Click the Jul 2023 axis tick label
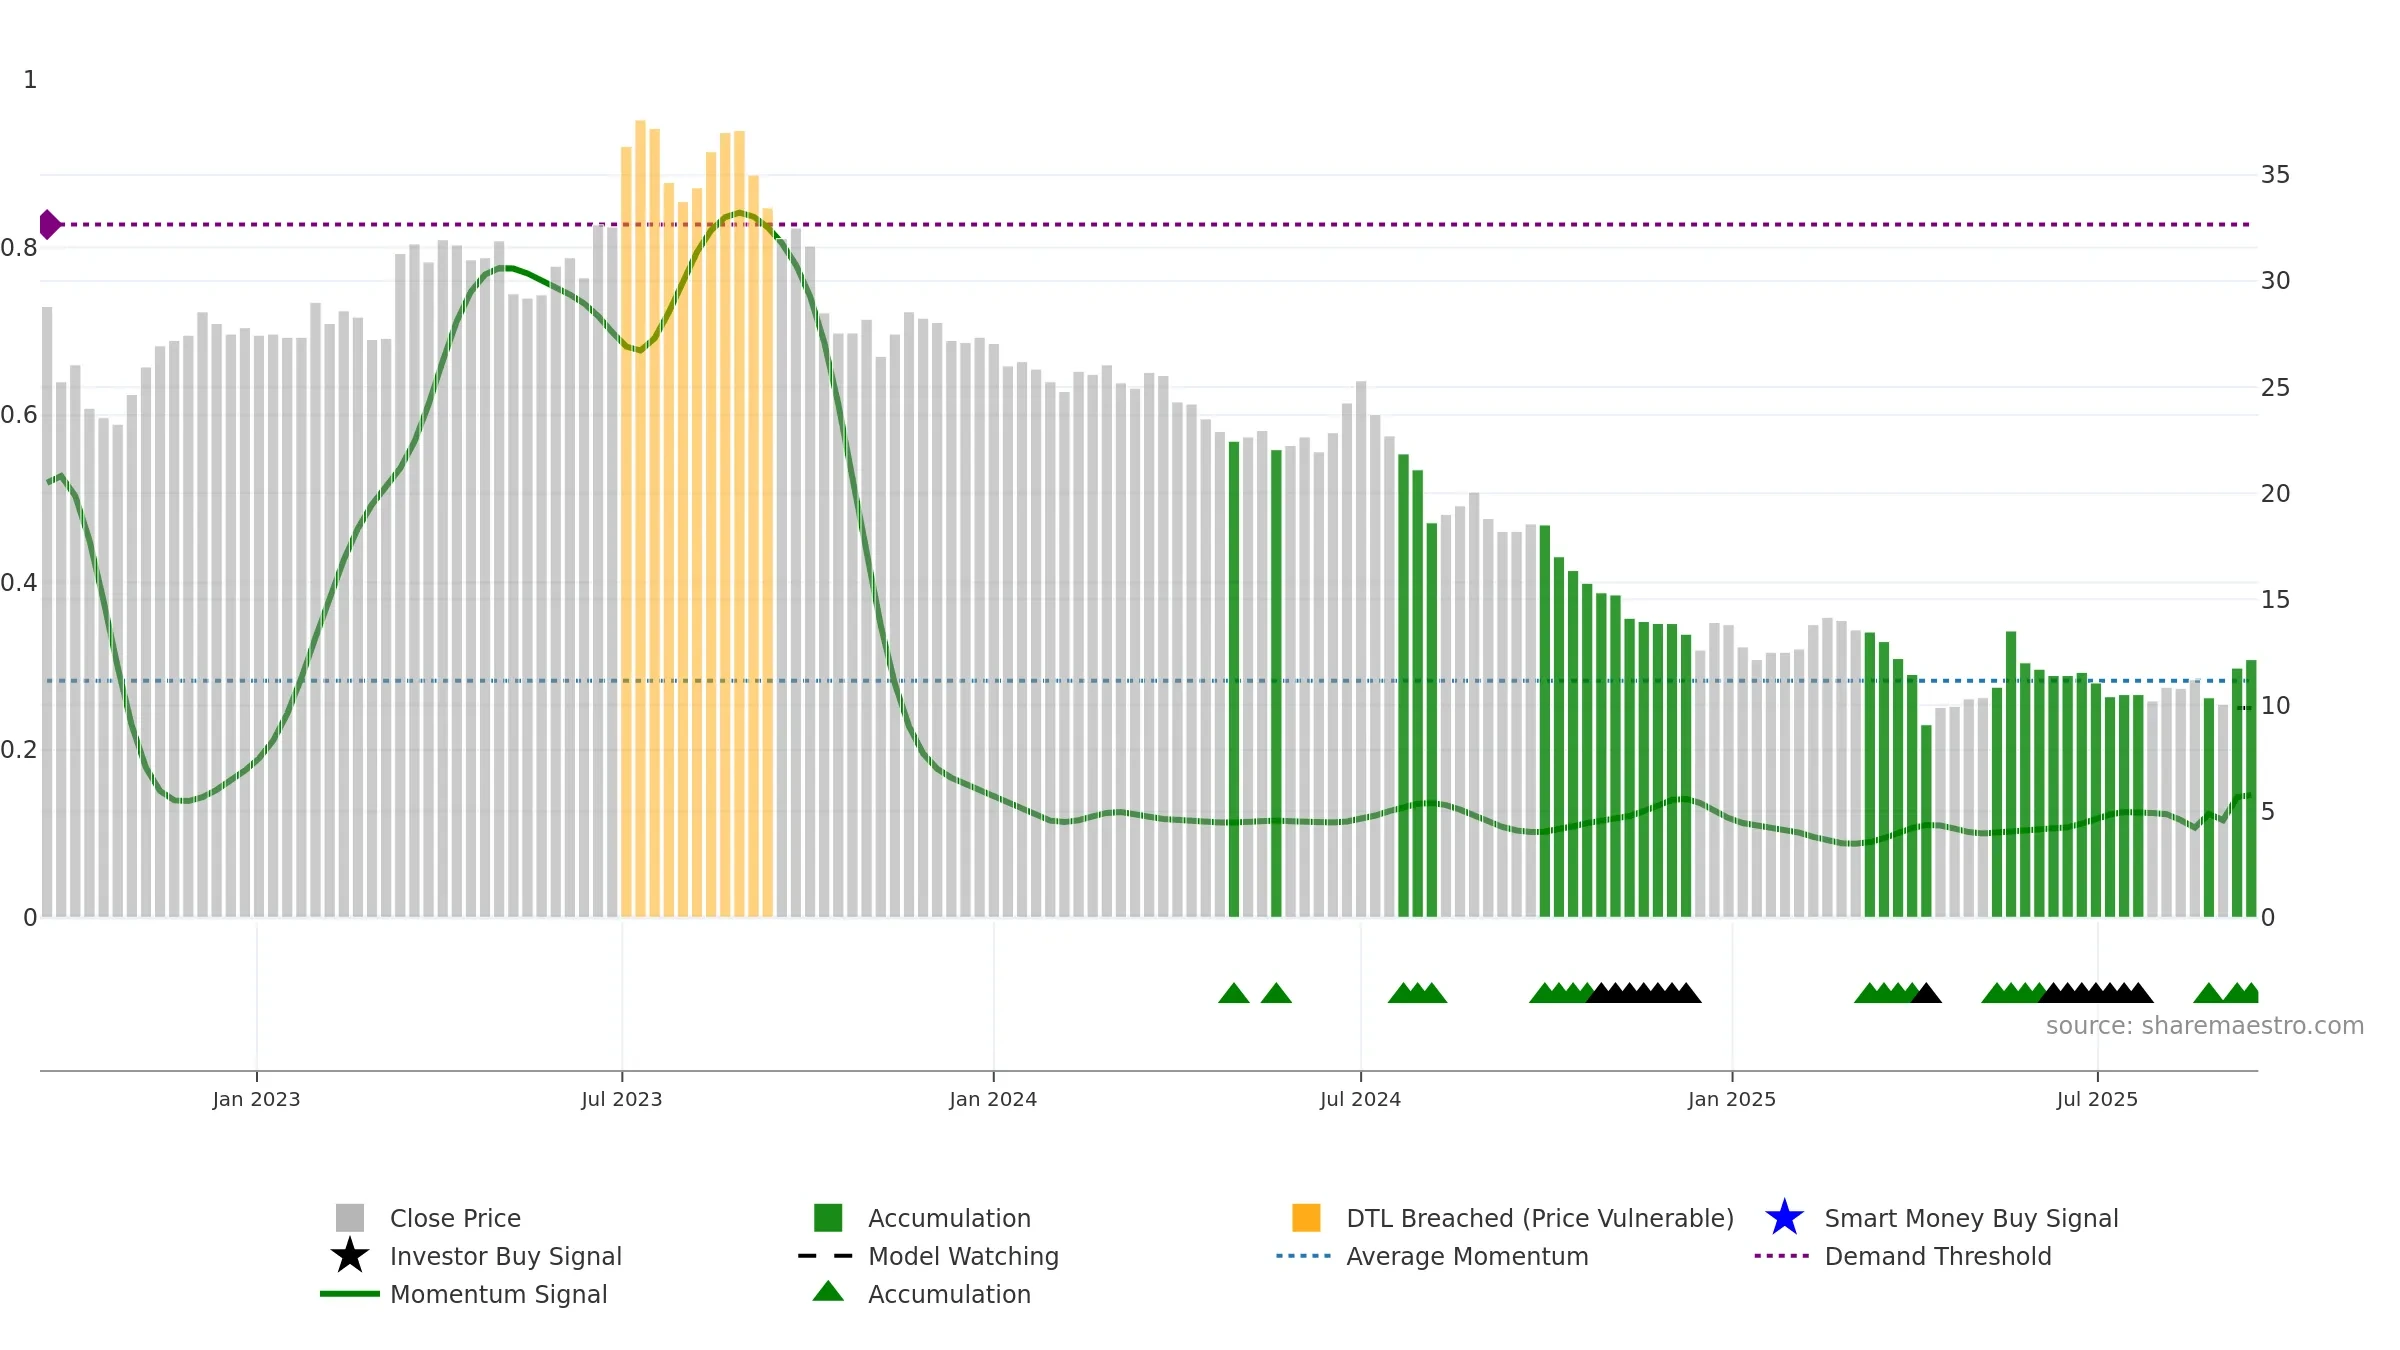Screen dimensions: 2400x1350 (x=622, y=1099)
